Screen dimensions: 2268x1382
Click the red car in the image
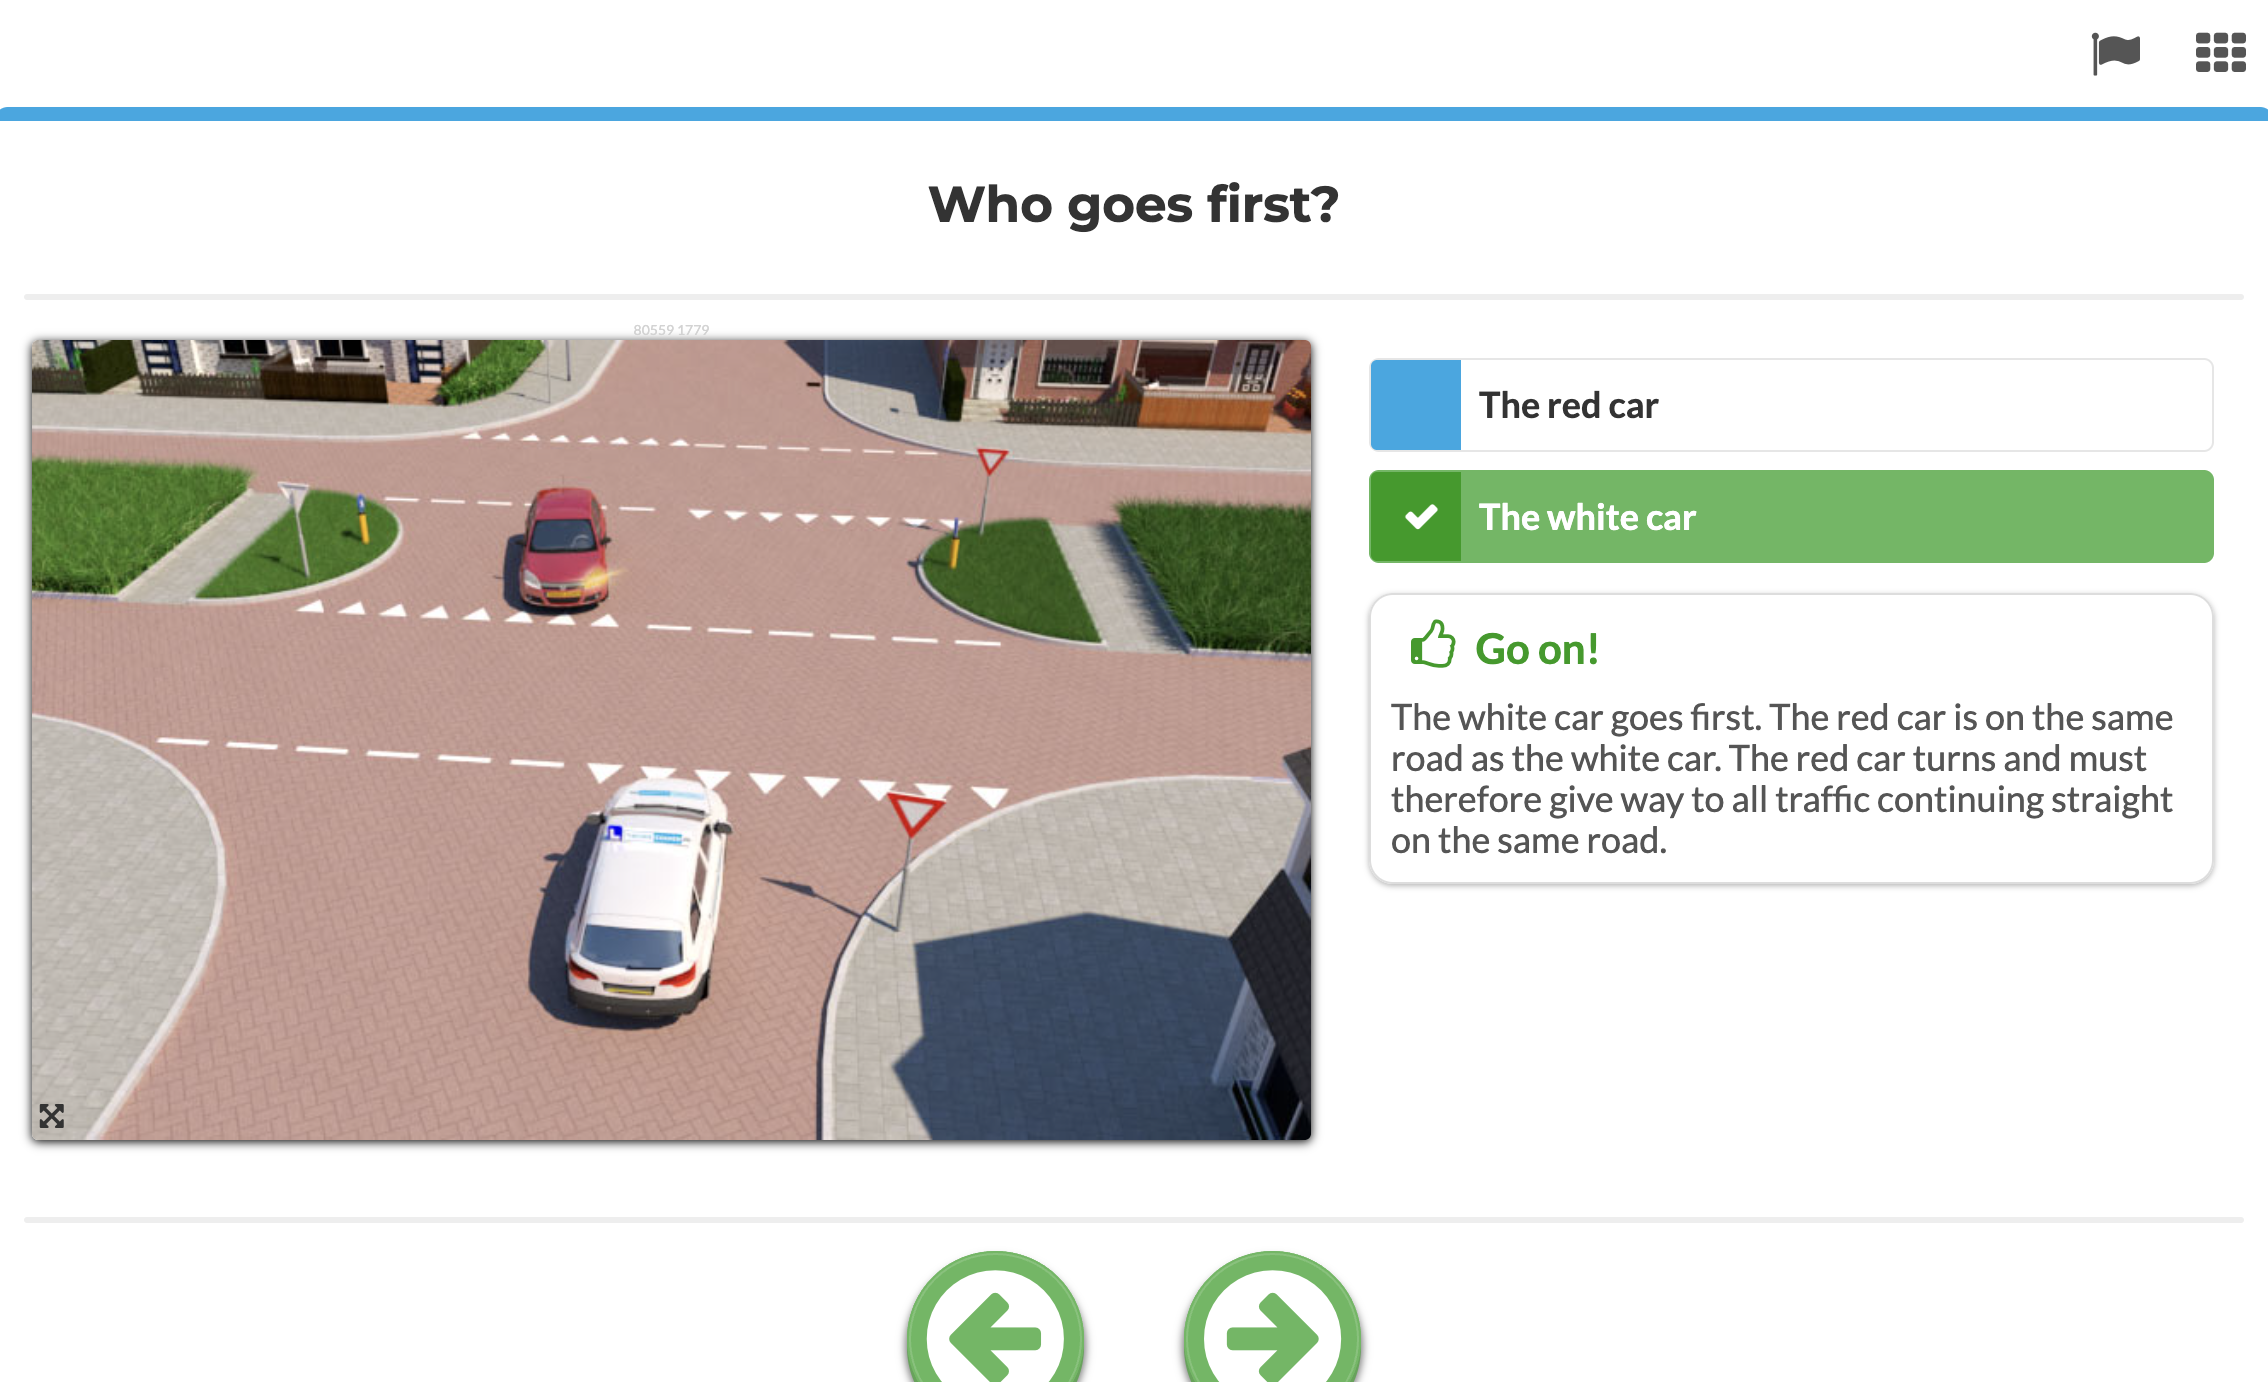pos(563,549)
